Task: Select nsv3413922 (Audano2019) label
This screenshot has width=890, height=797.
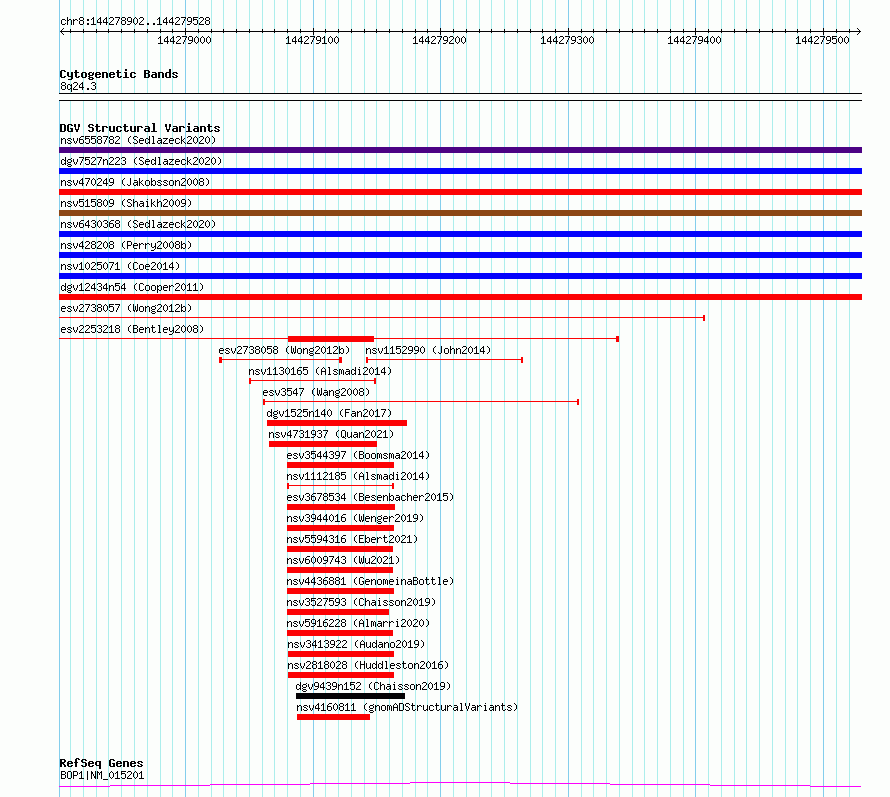Action: [356, 644]
